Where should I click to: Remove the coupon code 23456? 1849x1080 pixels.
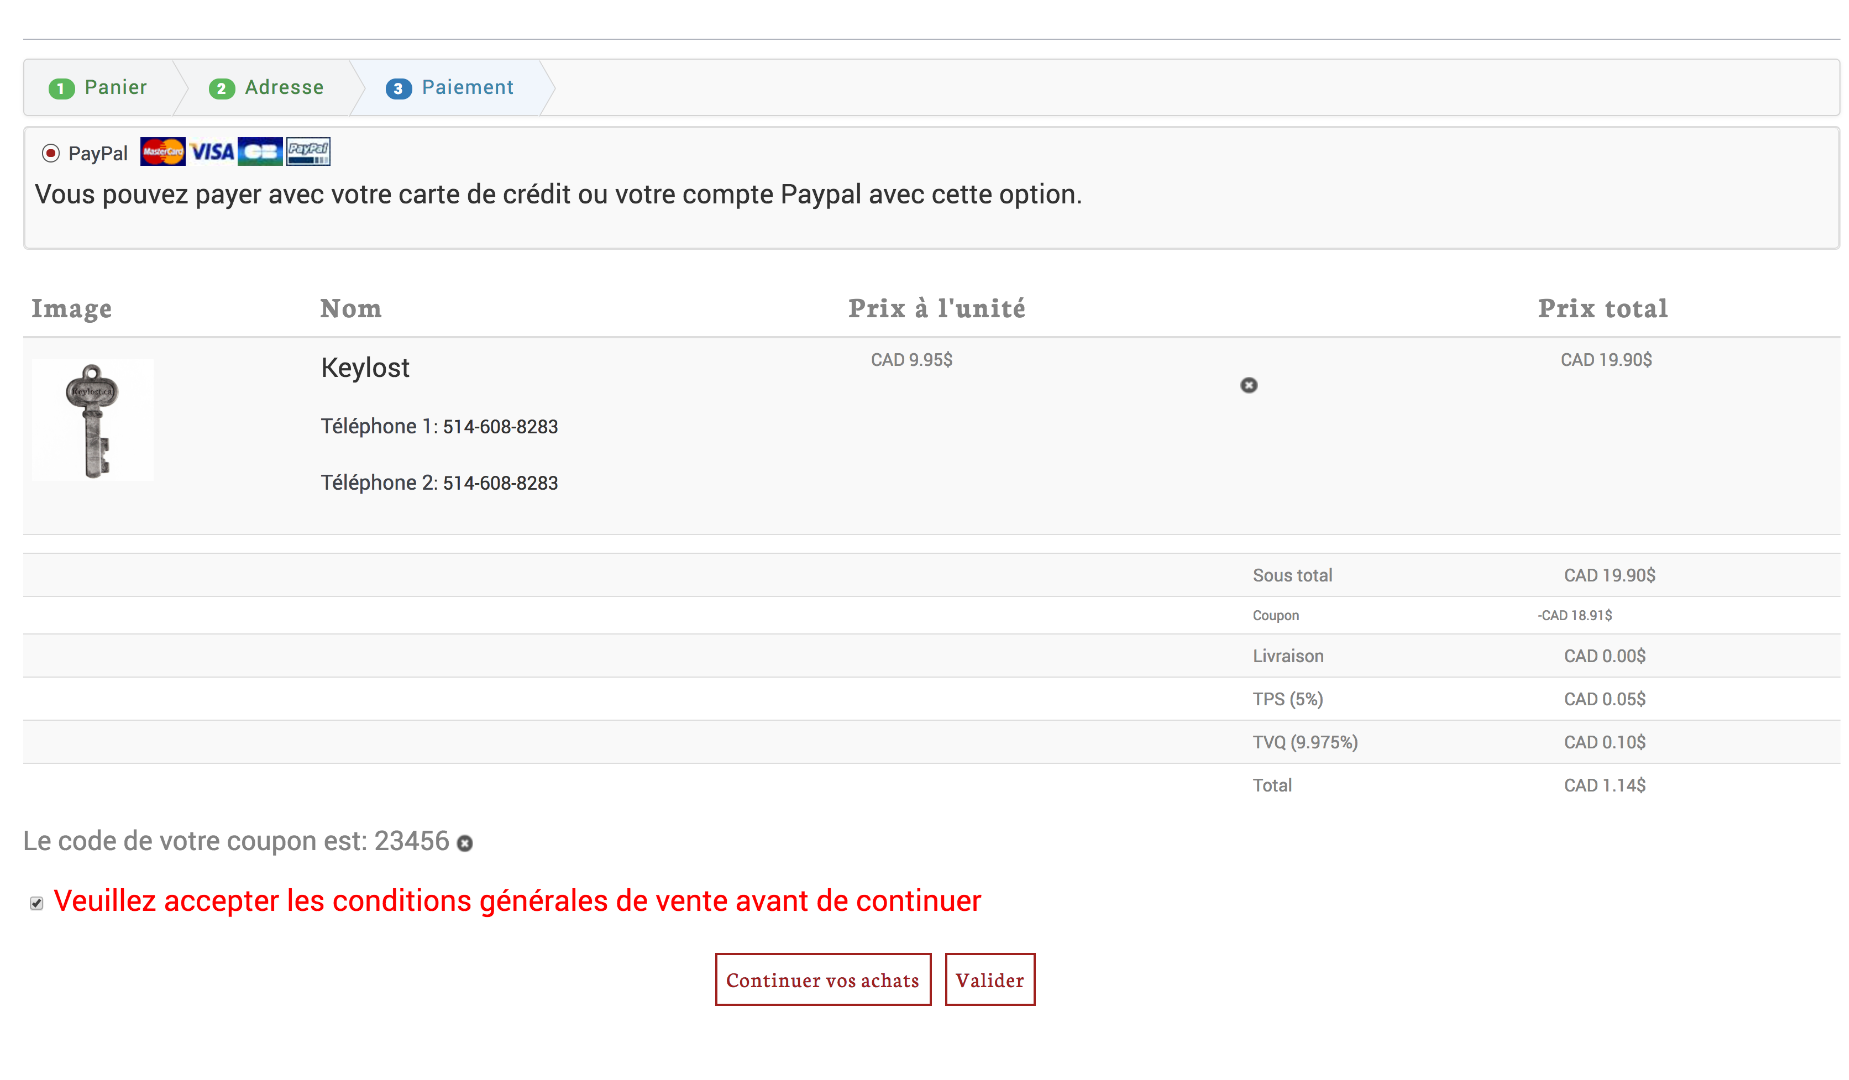(x=465, y=844)
